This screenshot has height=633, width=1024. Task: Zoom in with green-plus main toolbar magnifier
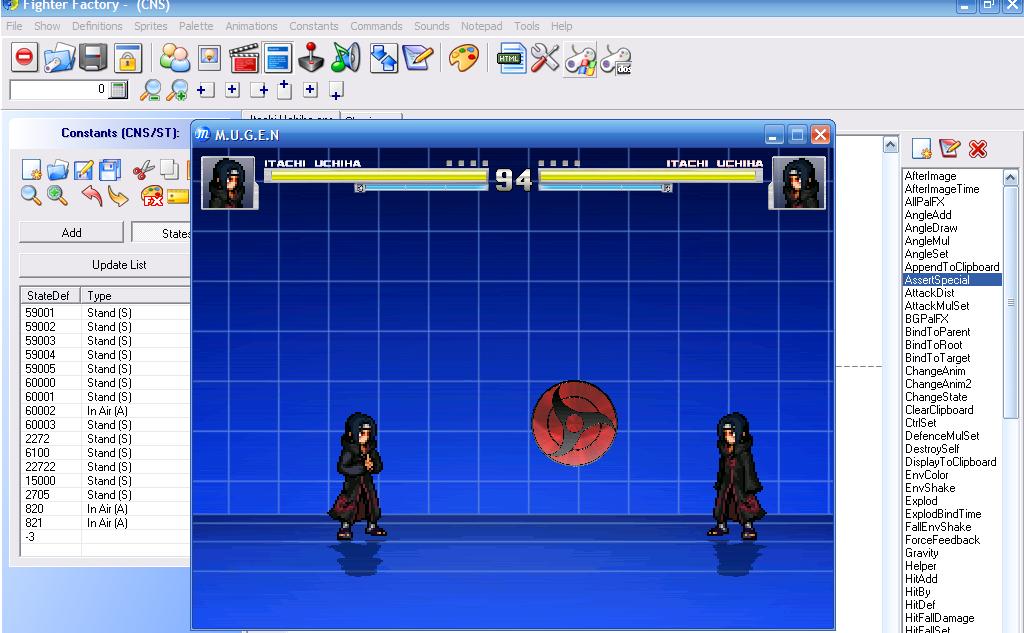(176, 90)
